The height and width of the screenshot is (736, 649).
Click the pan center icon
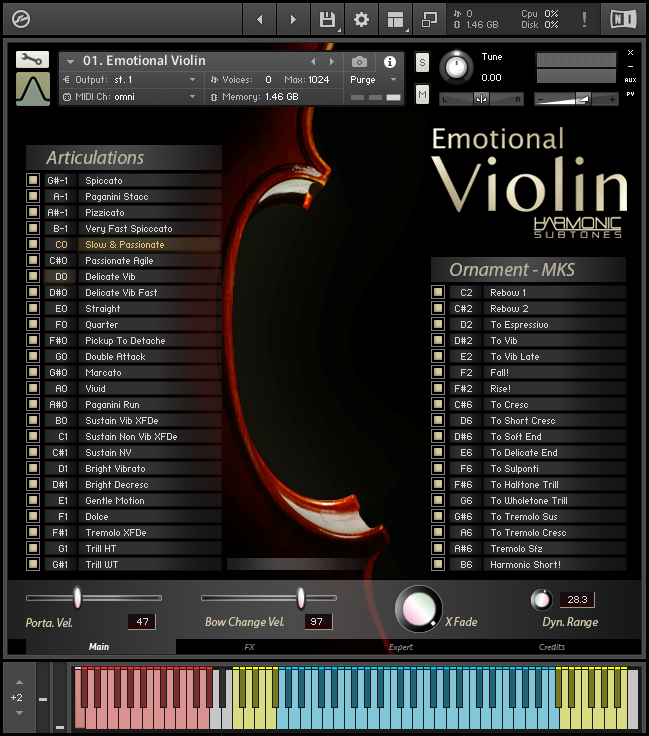click(481, 99)
